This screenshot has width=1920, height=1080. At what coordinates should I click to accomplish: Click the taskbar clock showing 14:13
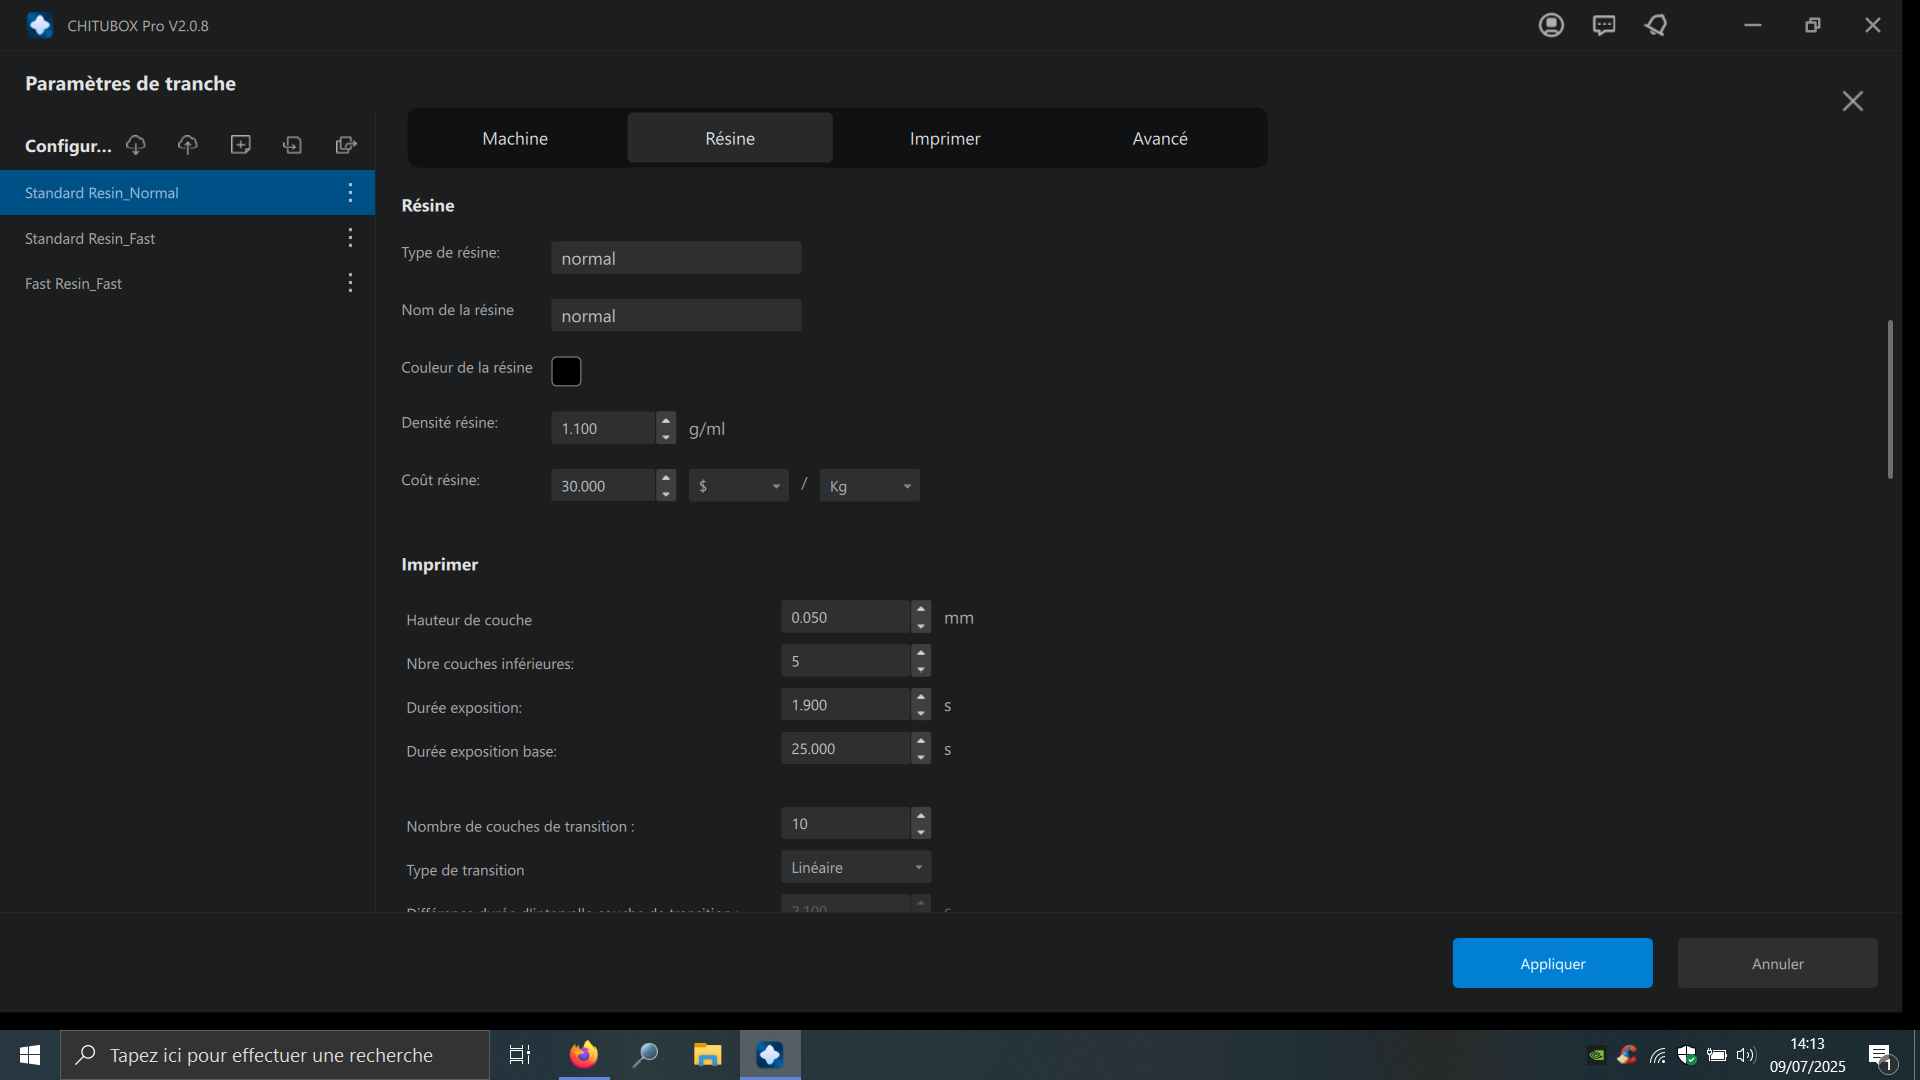point(1807,1055)
